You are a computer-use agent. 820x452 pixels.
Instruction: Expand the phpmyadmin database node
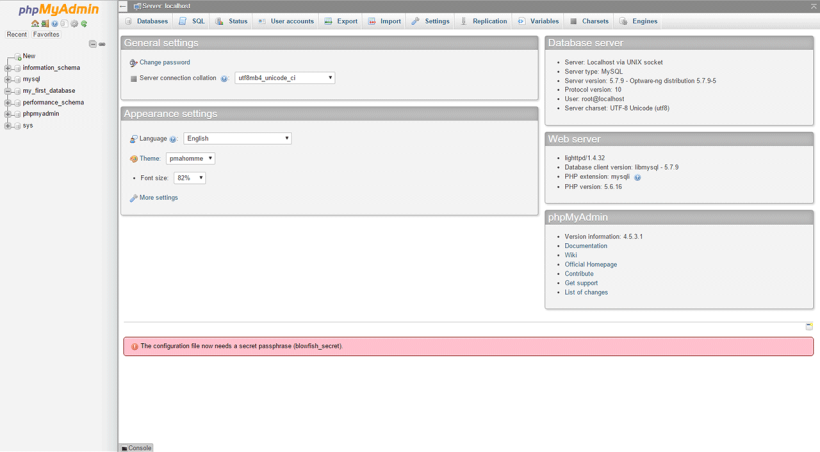(8, 114)
